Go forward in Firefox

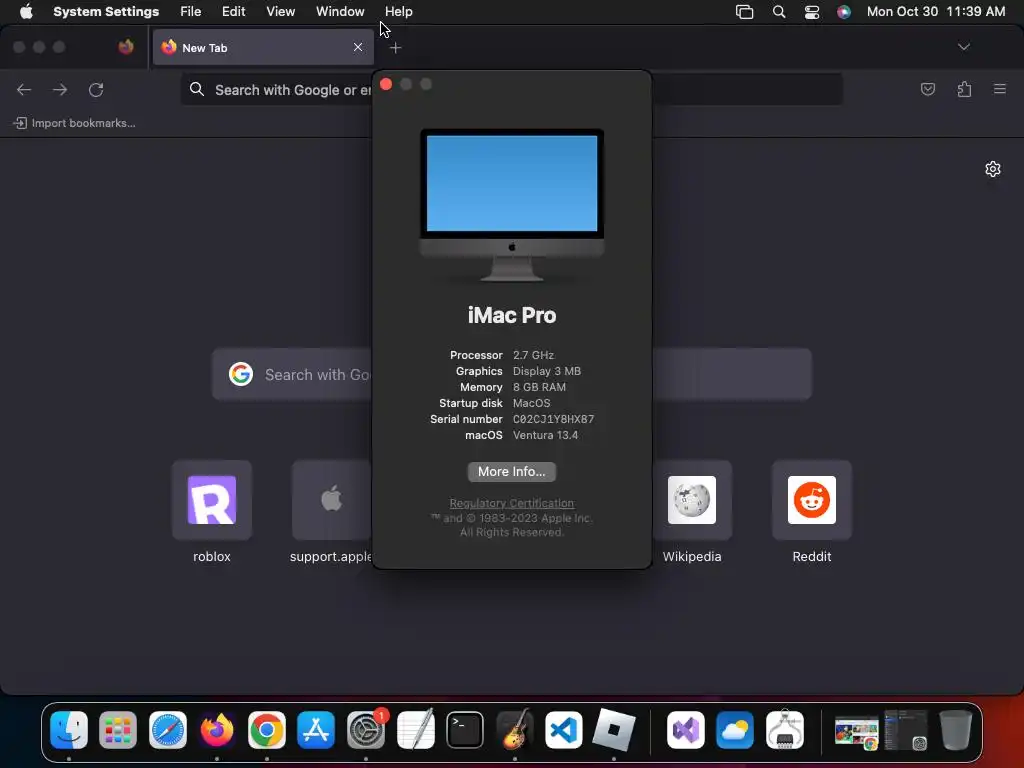[x=60, y=89]
